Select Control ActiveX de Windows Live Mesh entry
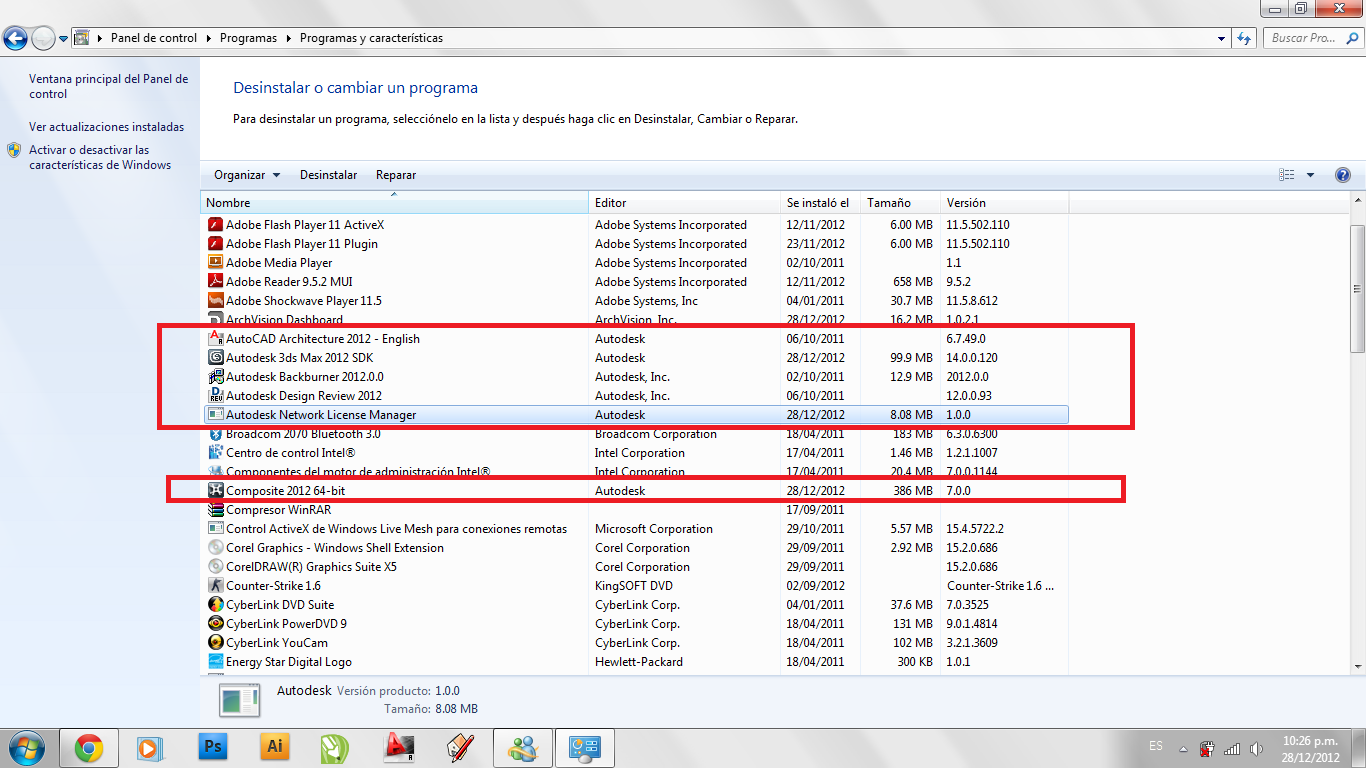Image resolution: width=1366 pixels, height=768 pixels. [x=635, y=529]
